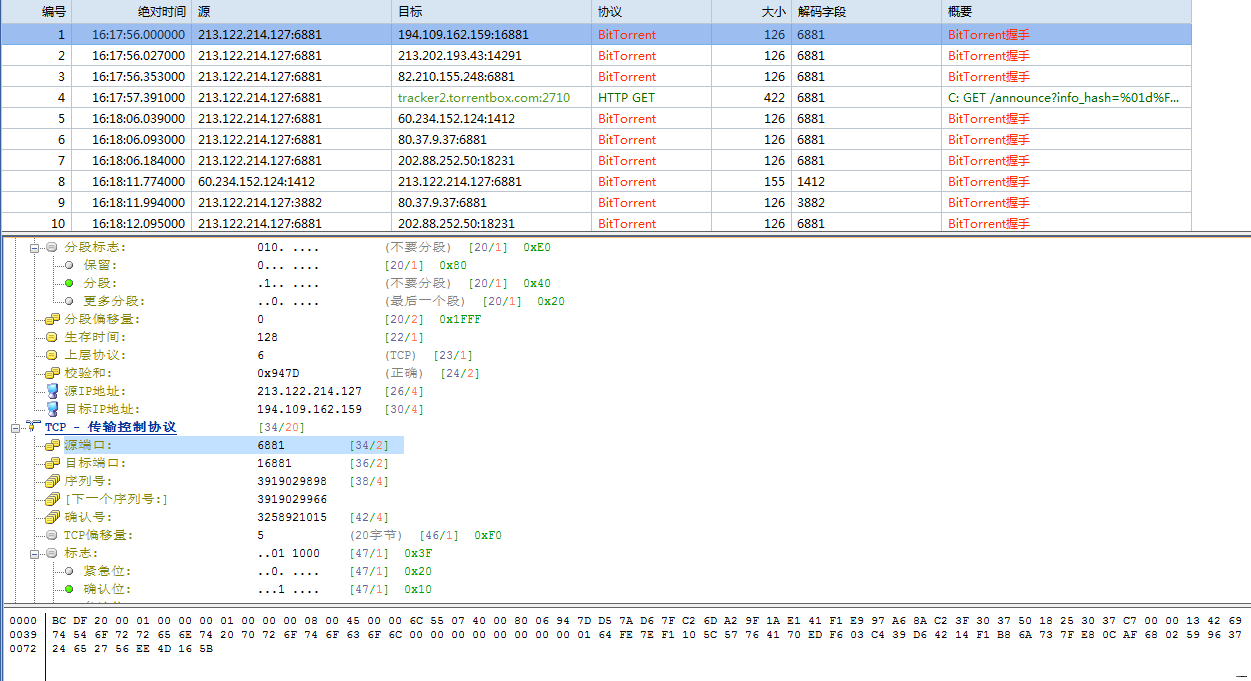Viewport: 1251px width, 681px height.
Task: Select the green 确认位 flag indicator
Action: (x=69, y=589)
